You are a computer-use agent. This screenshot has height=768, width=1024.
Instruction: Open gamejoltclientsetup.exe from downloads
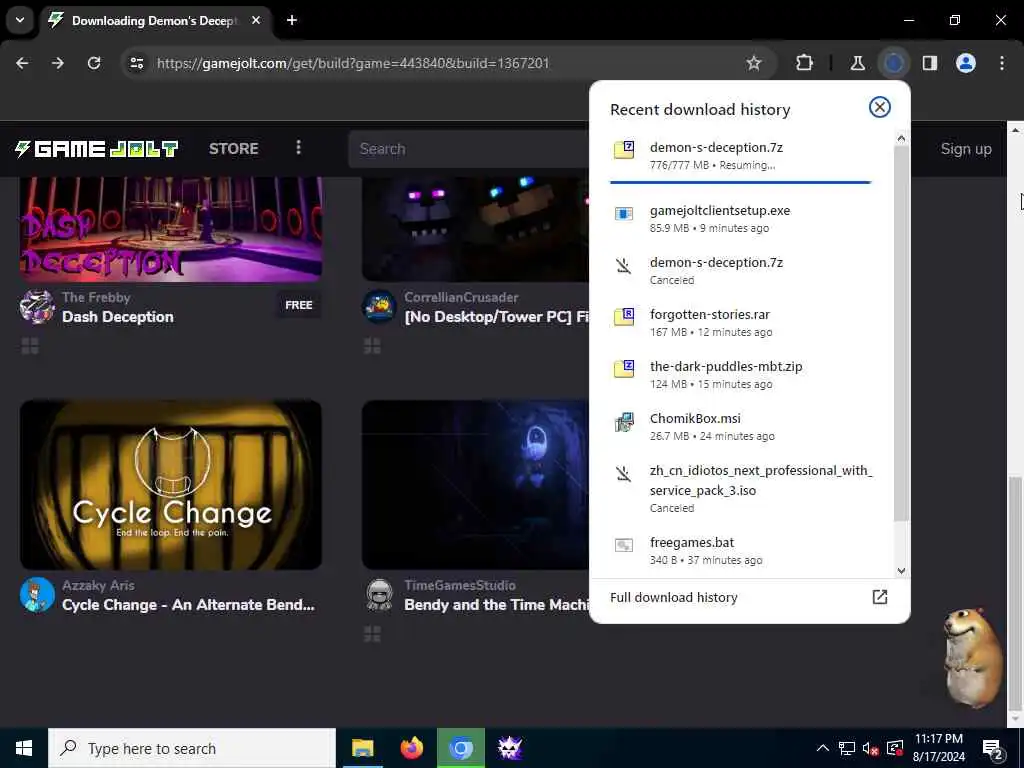coord(741,219)
